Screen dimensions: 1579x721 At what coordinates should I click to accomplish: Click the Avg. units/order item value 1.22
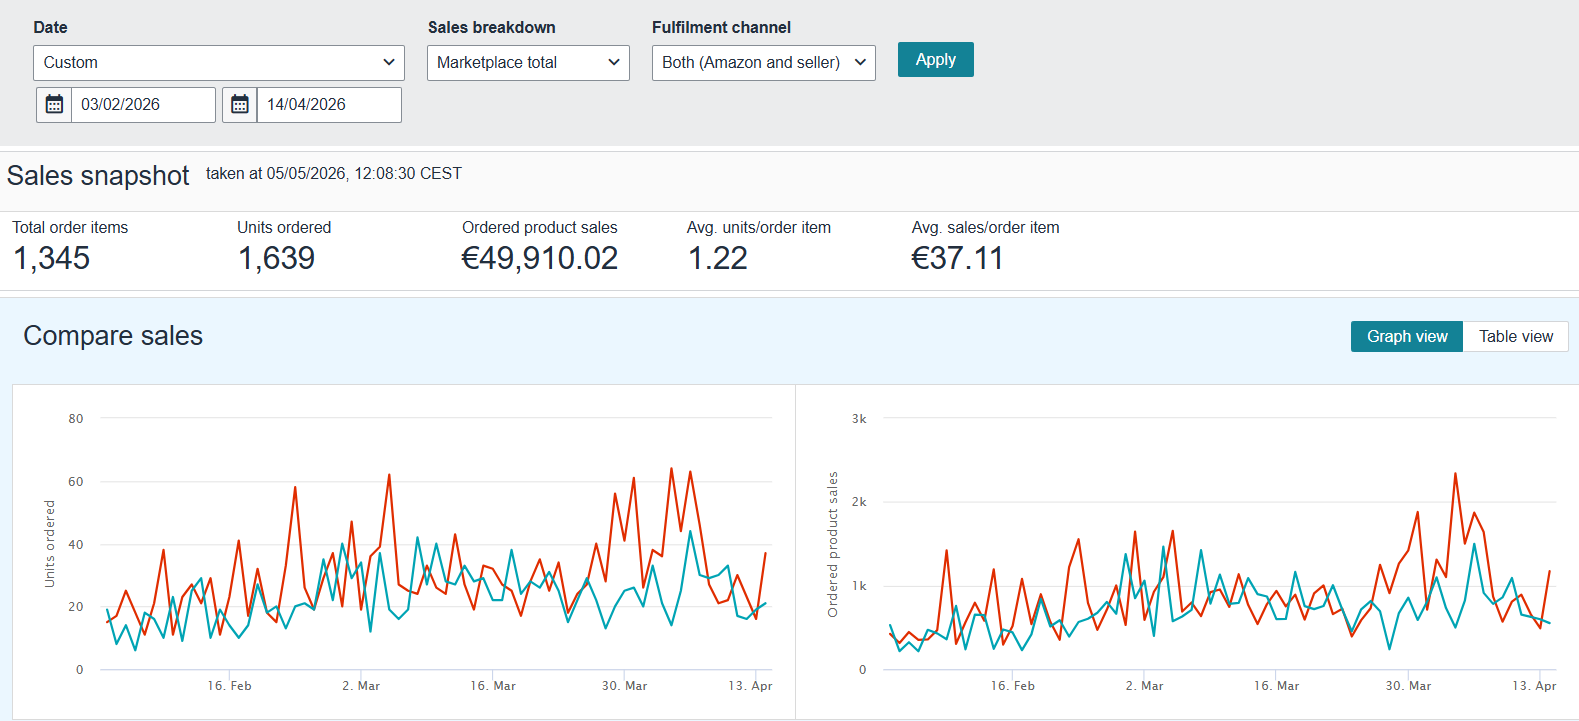pyautogui.click(x=718, y=258)
